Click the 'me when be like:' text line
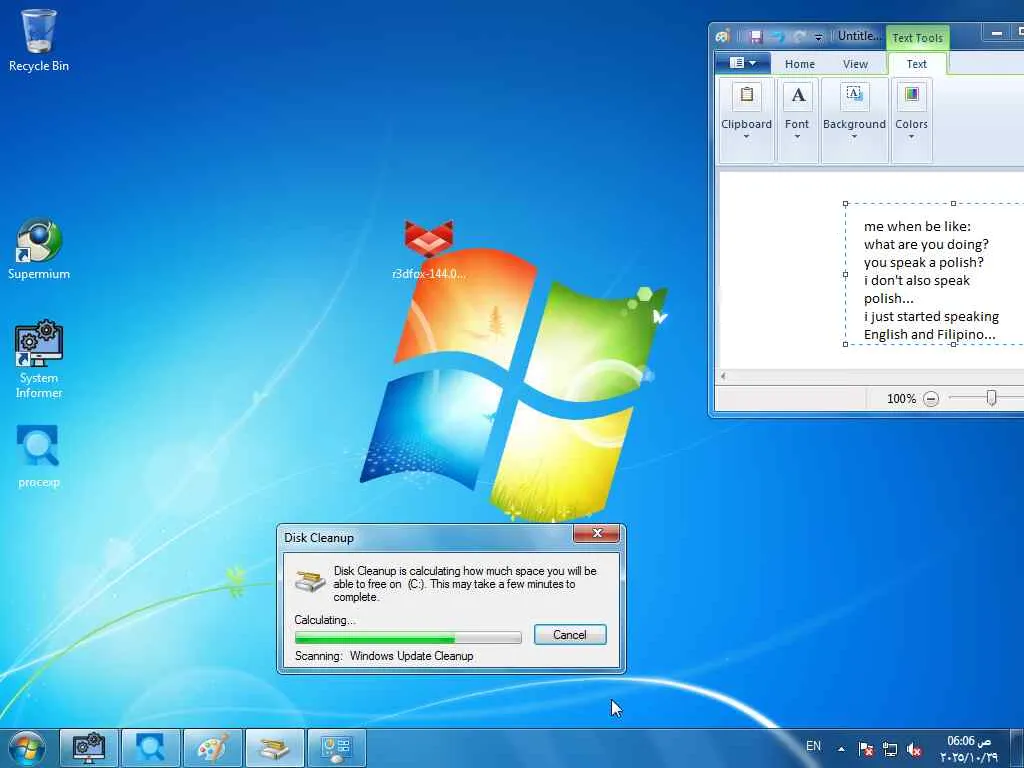 pos(917,227)
